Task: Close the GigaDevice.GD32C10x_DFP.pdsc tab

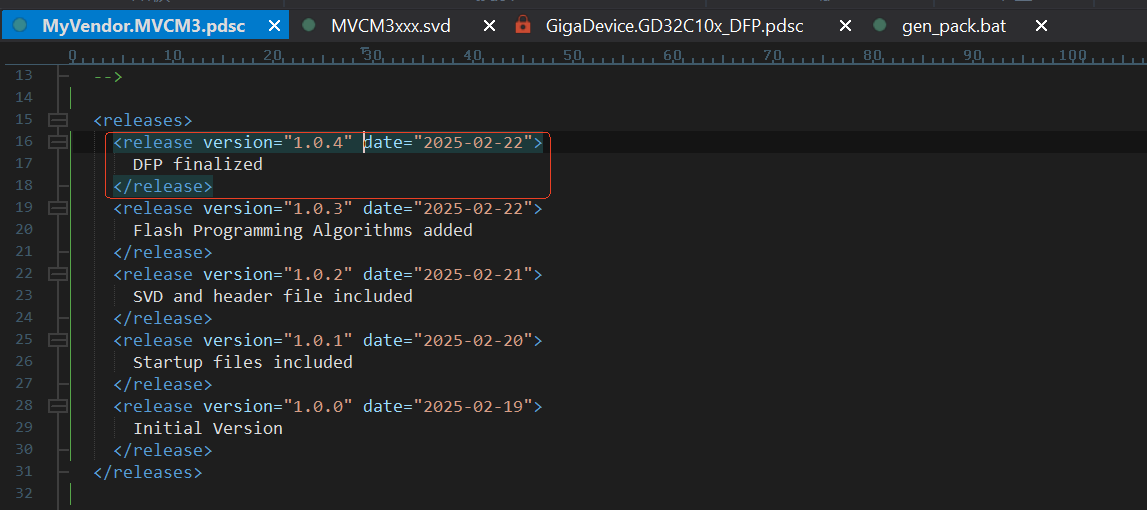Action: [x=845, y=25]
